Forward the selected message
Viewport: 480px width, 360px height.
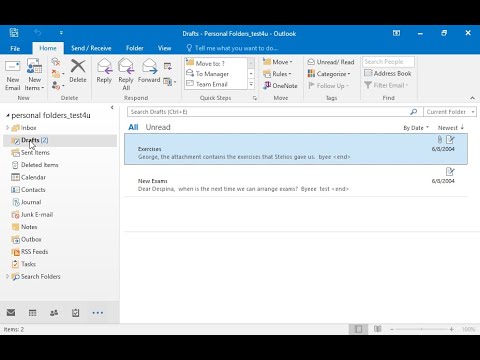point(149,71)
